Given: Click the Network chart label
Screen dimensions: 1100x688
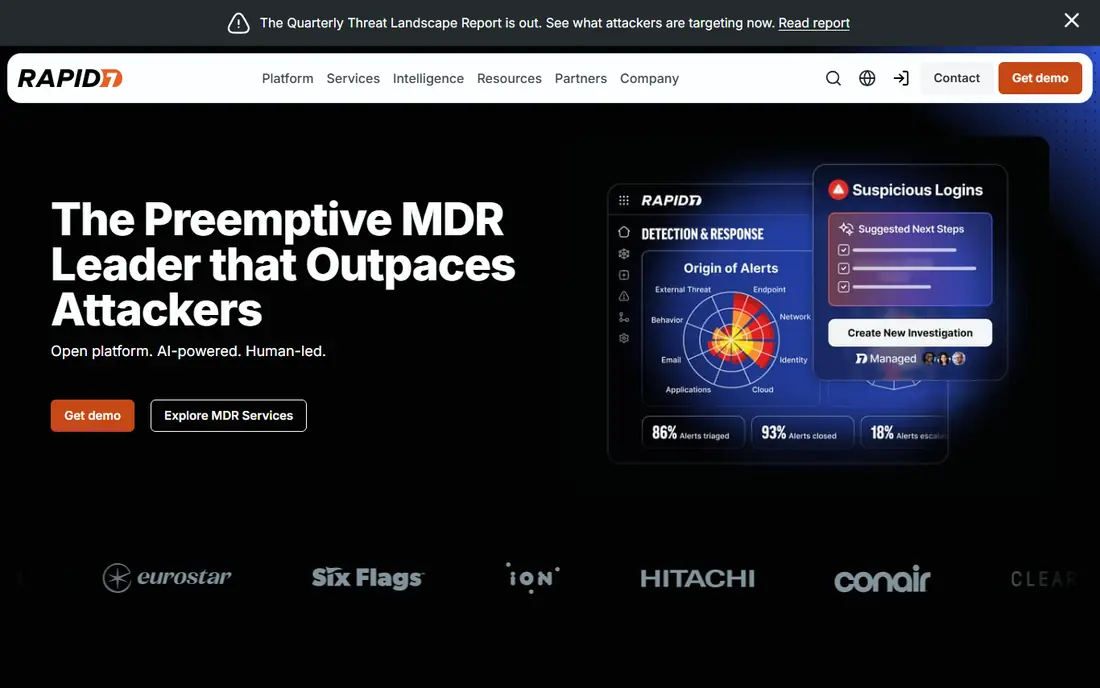Looking at the screenshot, I should 795,316.
